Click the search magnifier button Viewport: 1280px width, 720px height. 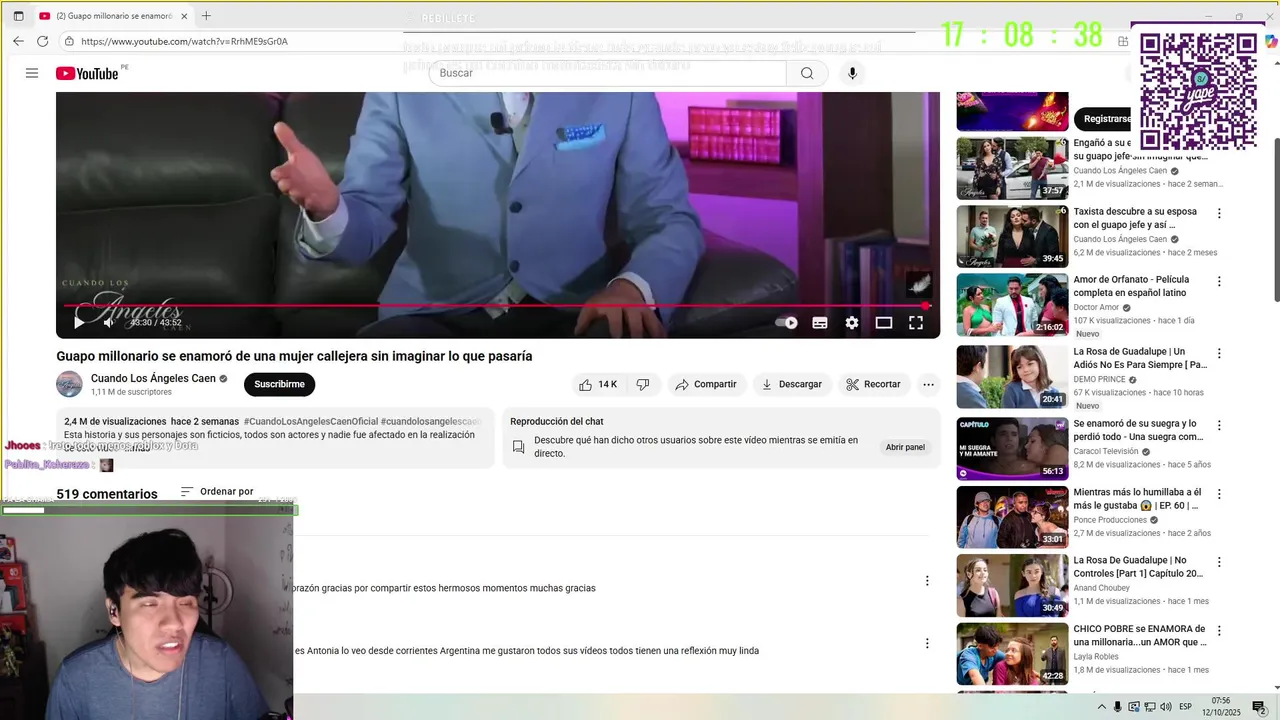[x=807, y=73]
